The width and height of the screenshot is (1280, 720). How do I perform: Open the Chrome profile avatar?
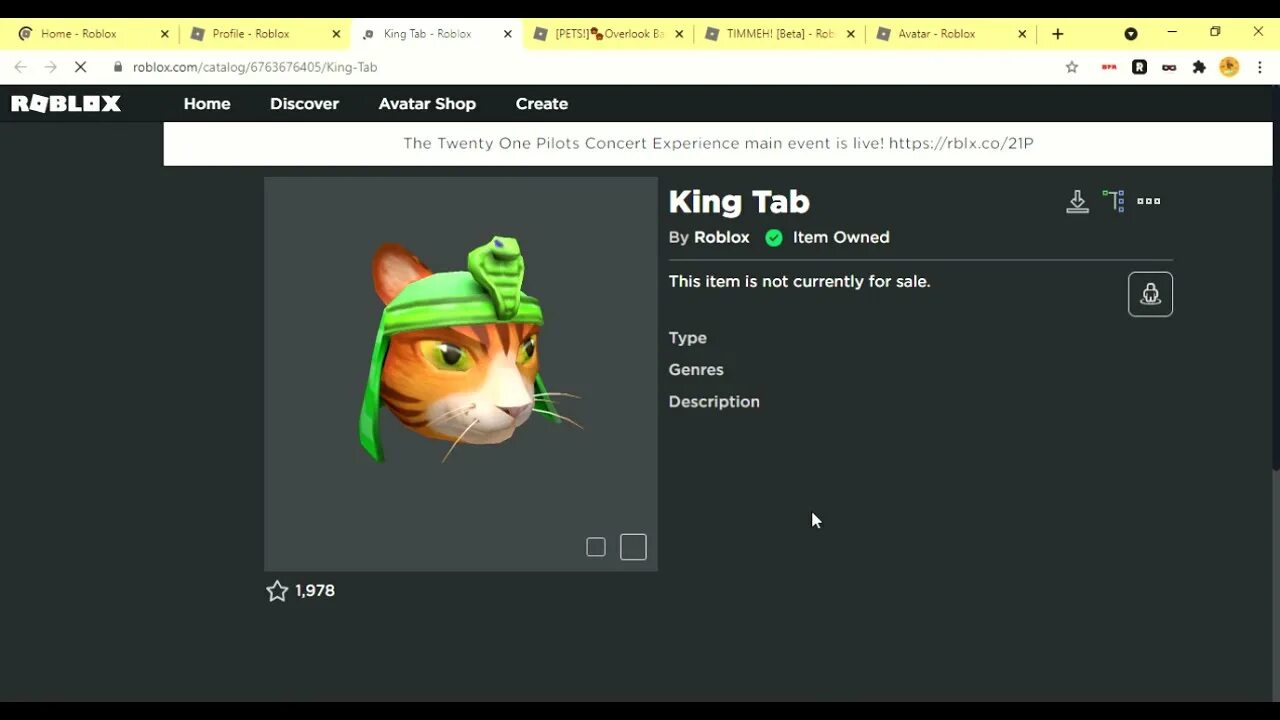click(x=1229, y=67)
